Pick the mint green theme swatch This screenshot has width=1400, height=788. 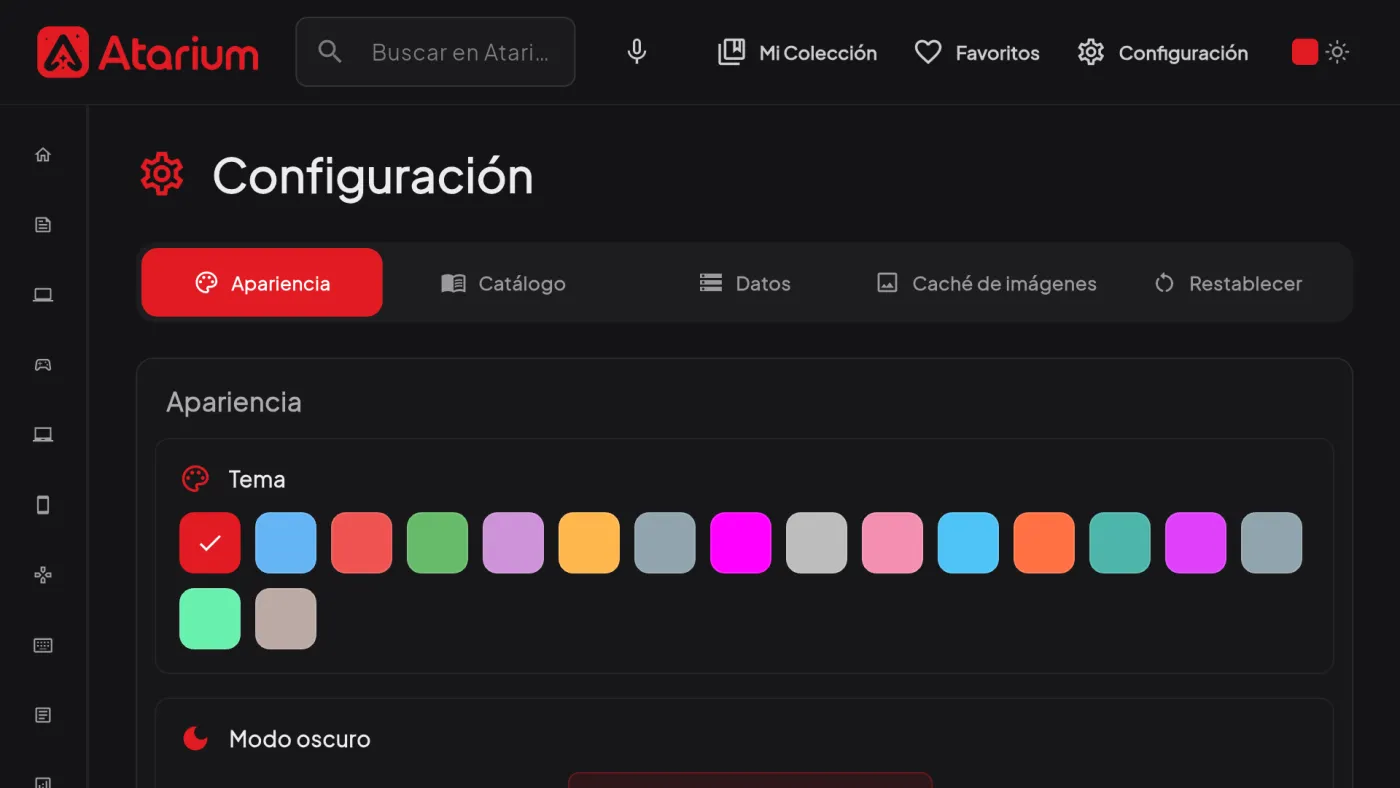pyautogui.click(x=210, y=619)
